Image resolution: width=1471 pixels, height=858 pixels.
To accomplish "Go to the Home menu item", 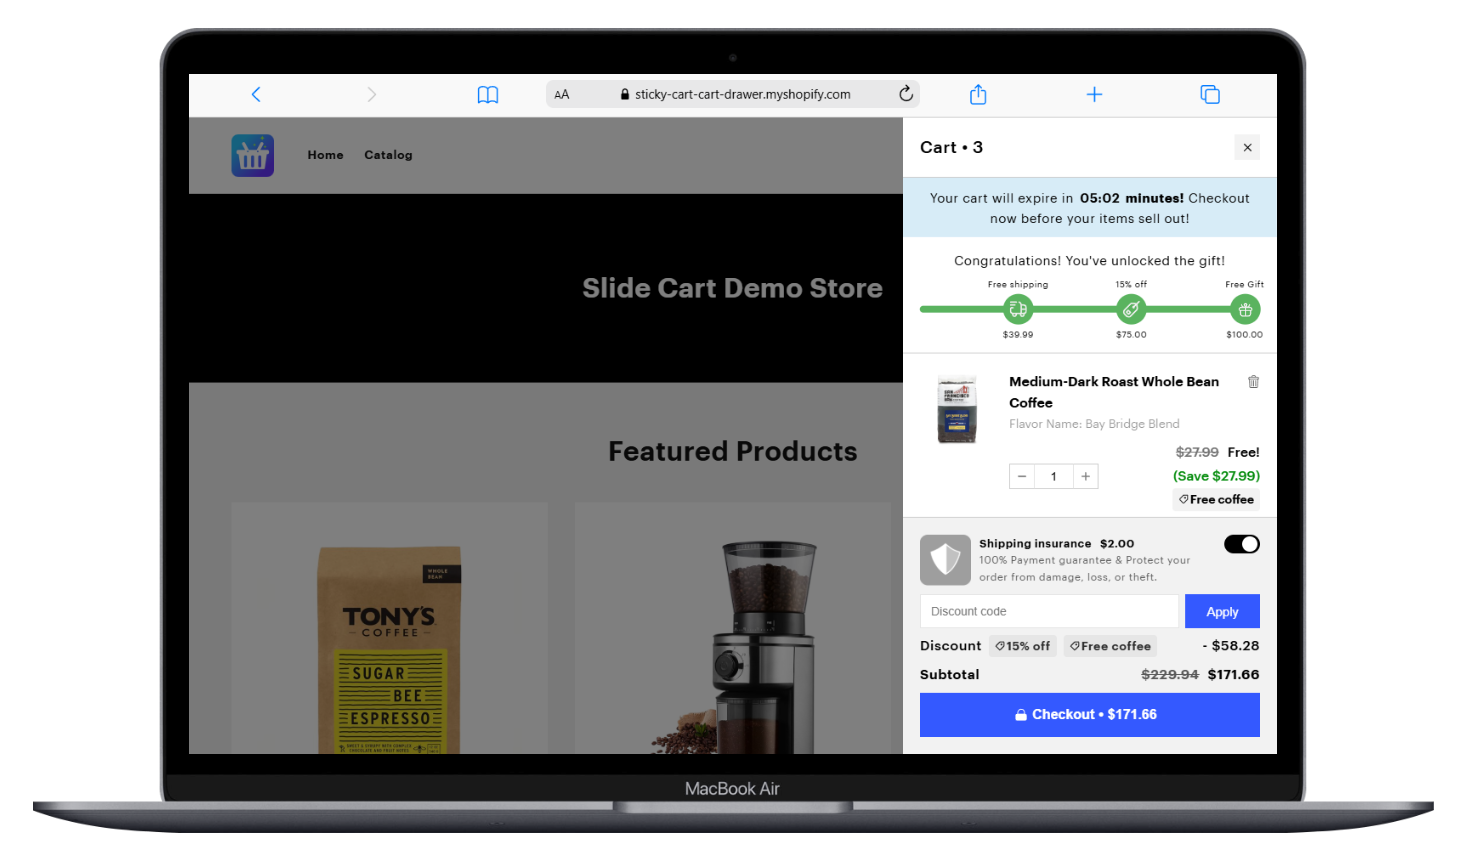I will pyautogui.click(x=325, y=155).
